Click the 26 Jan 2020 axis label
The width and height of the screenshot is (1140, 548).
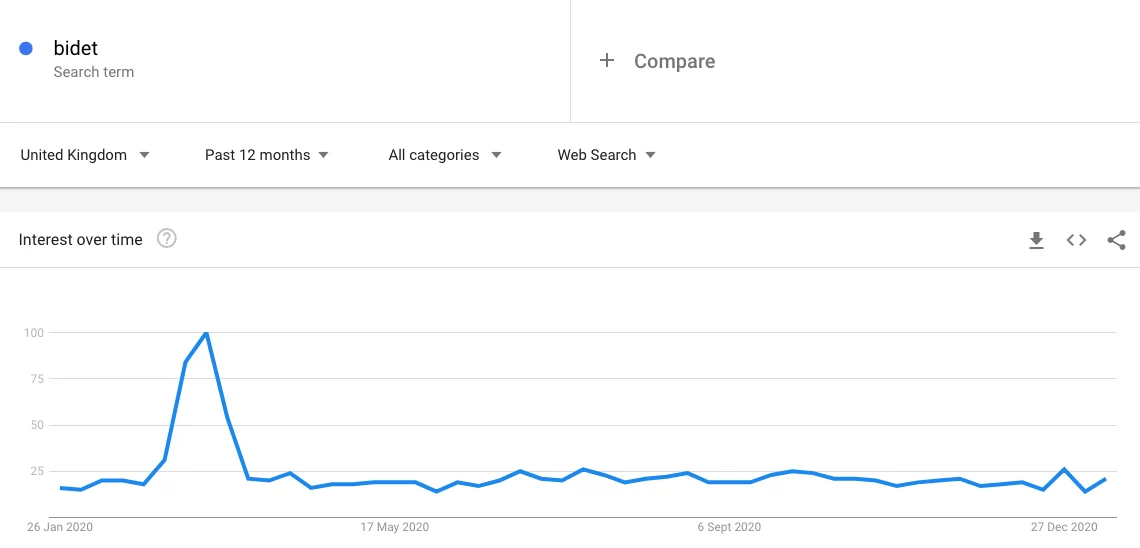click(59, 527)
